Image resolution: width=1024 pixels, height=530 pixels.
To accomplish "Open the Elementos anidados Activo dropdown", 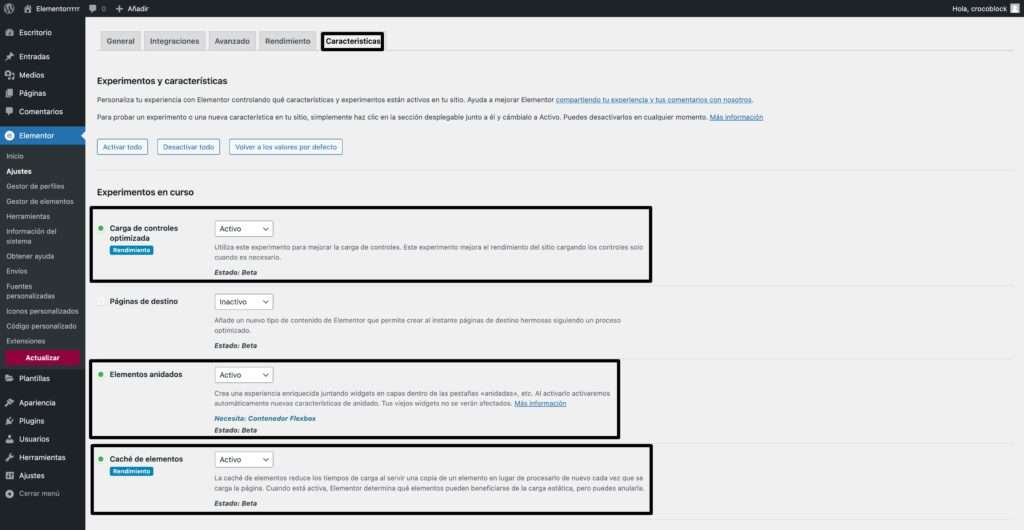I will click(x=244, y=375).
